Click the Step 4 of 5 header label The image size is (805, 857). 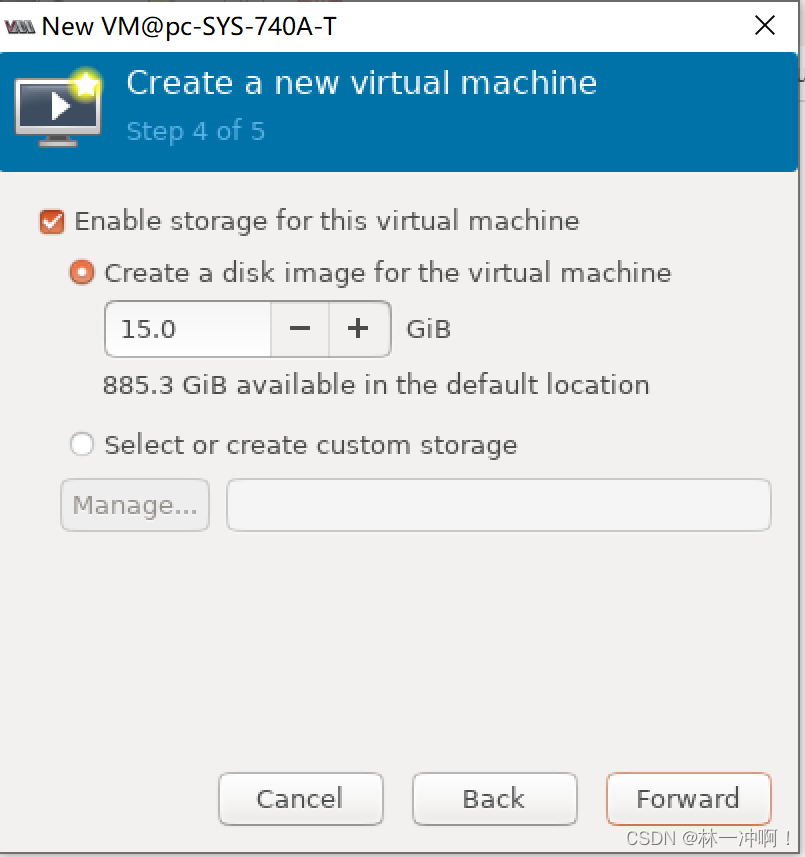194,131
